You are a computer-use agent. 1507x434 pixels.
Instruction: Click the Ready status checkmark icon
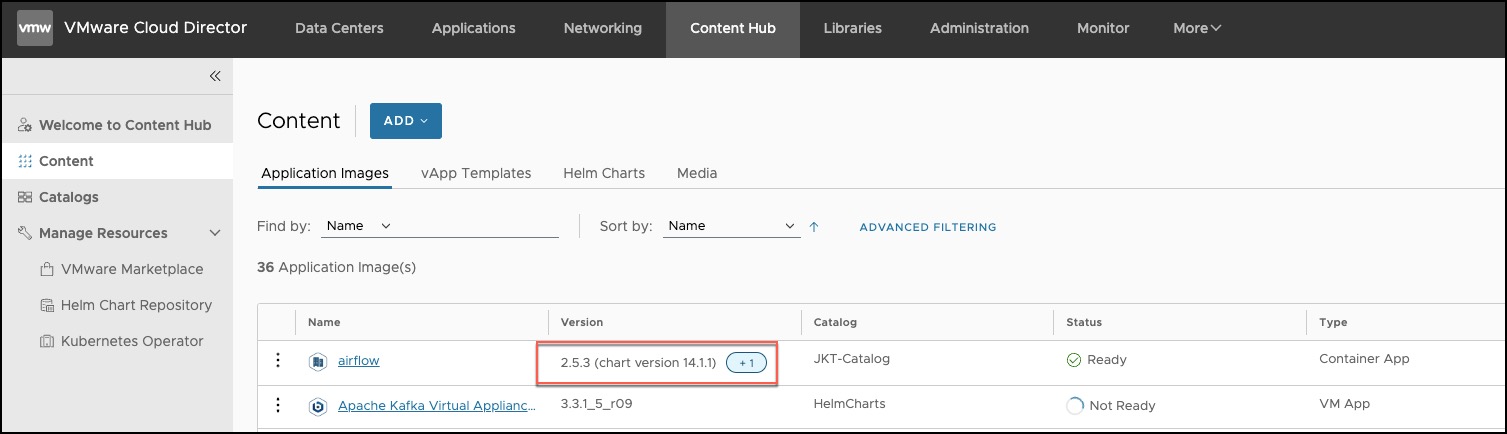pos(1074,360)
